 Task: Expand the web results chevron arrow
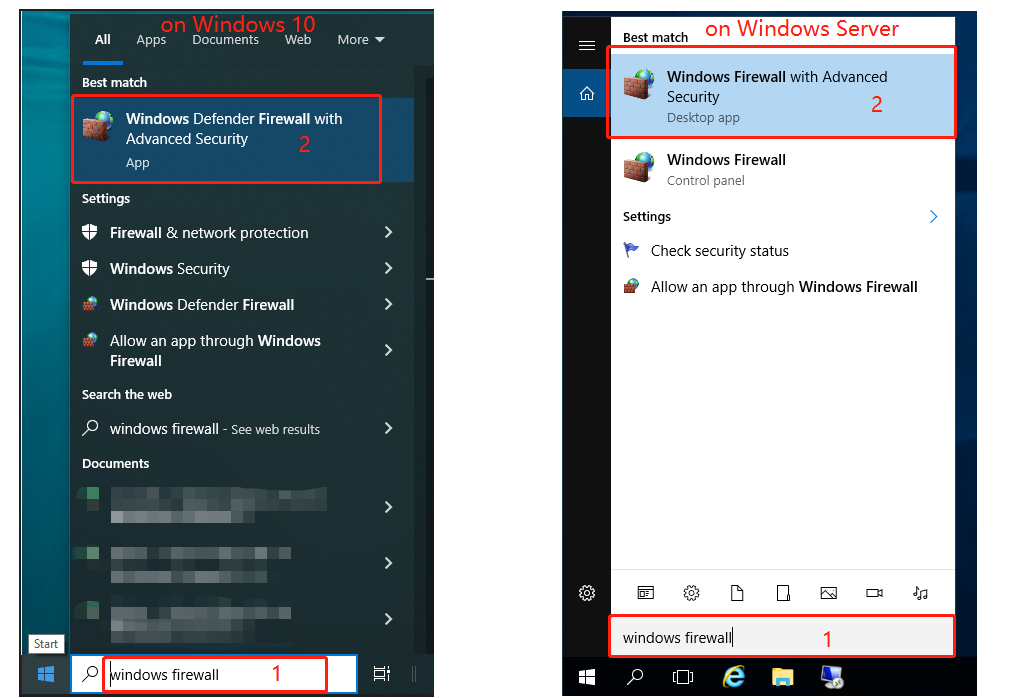(x=388, y=428)
